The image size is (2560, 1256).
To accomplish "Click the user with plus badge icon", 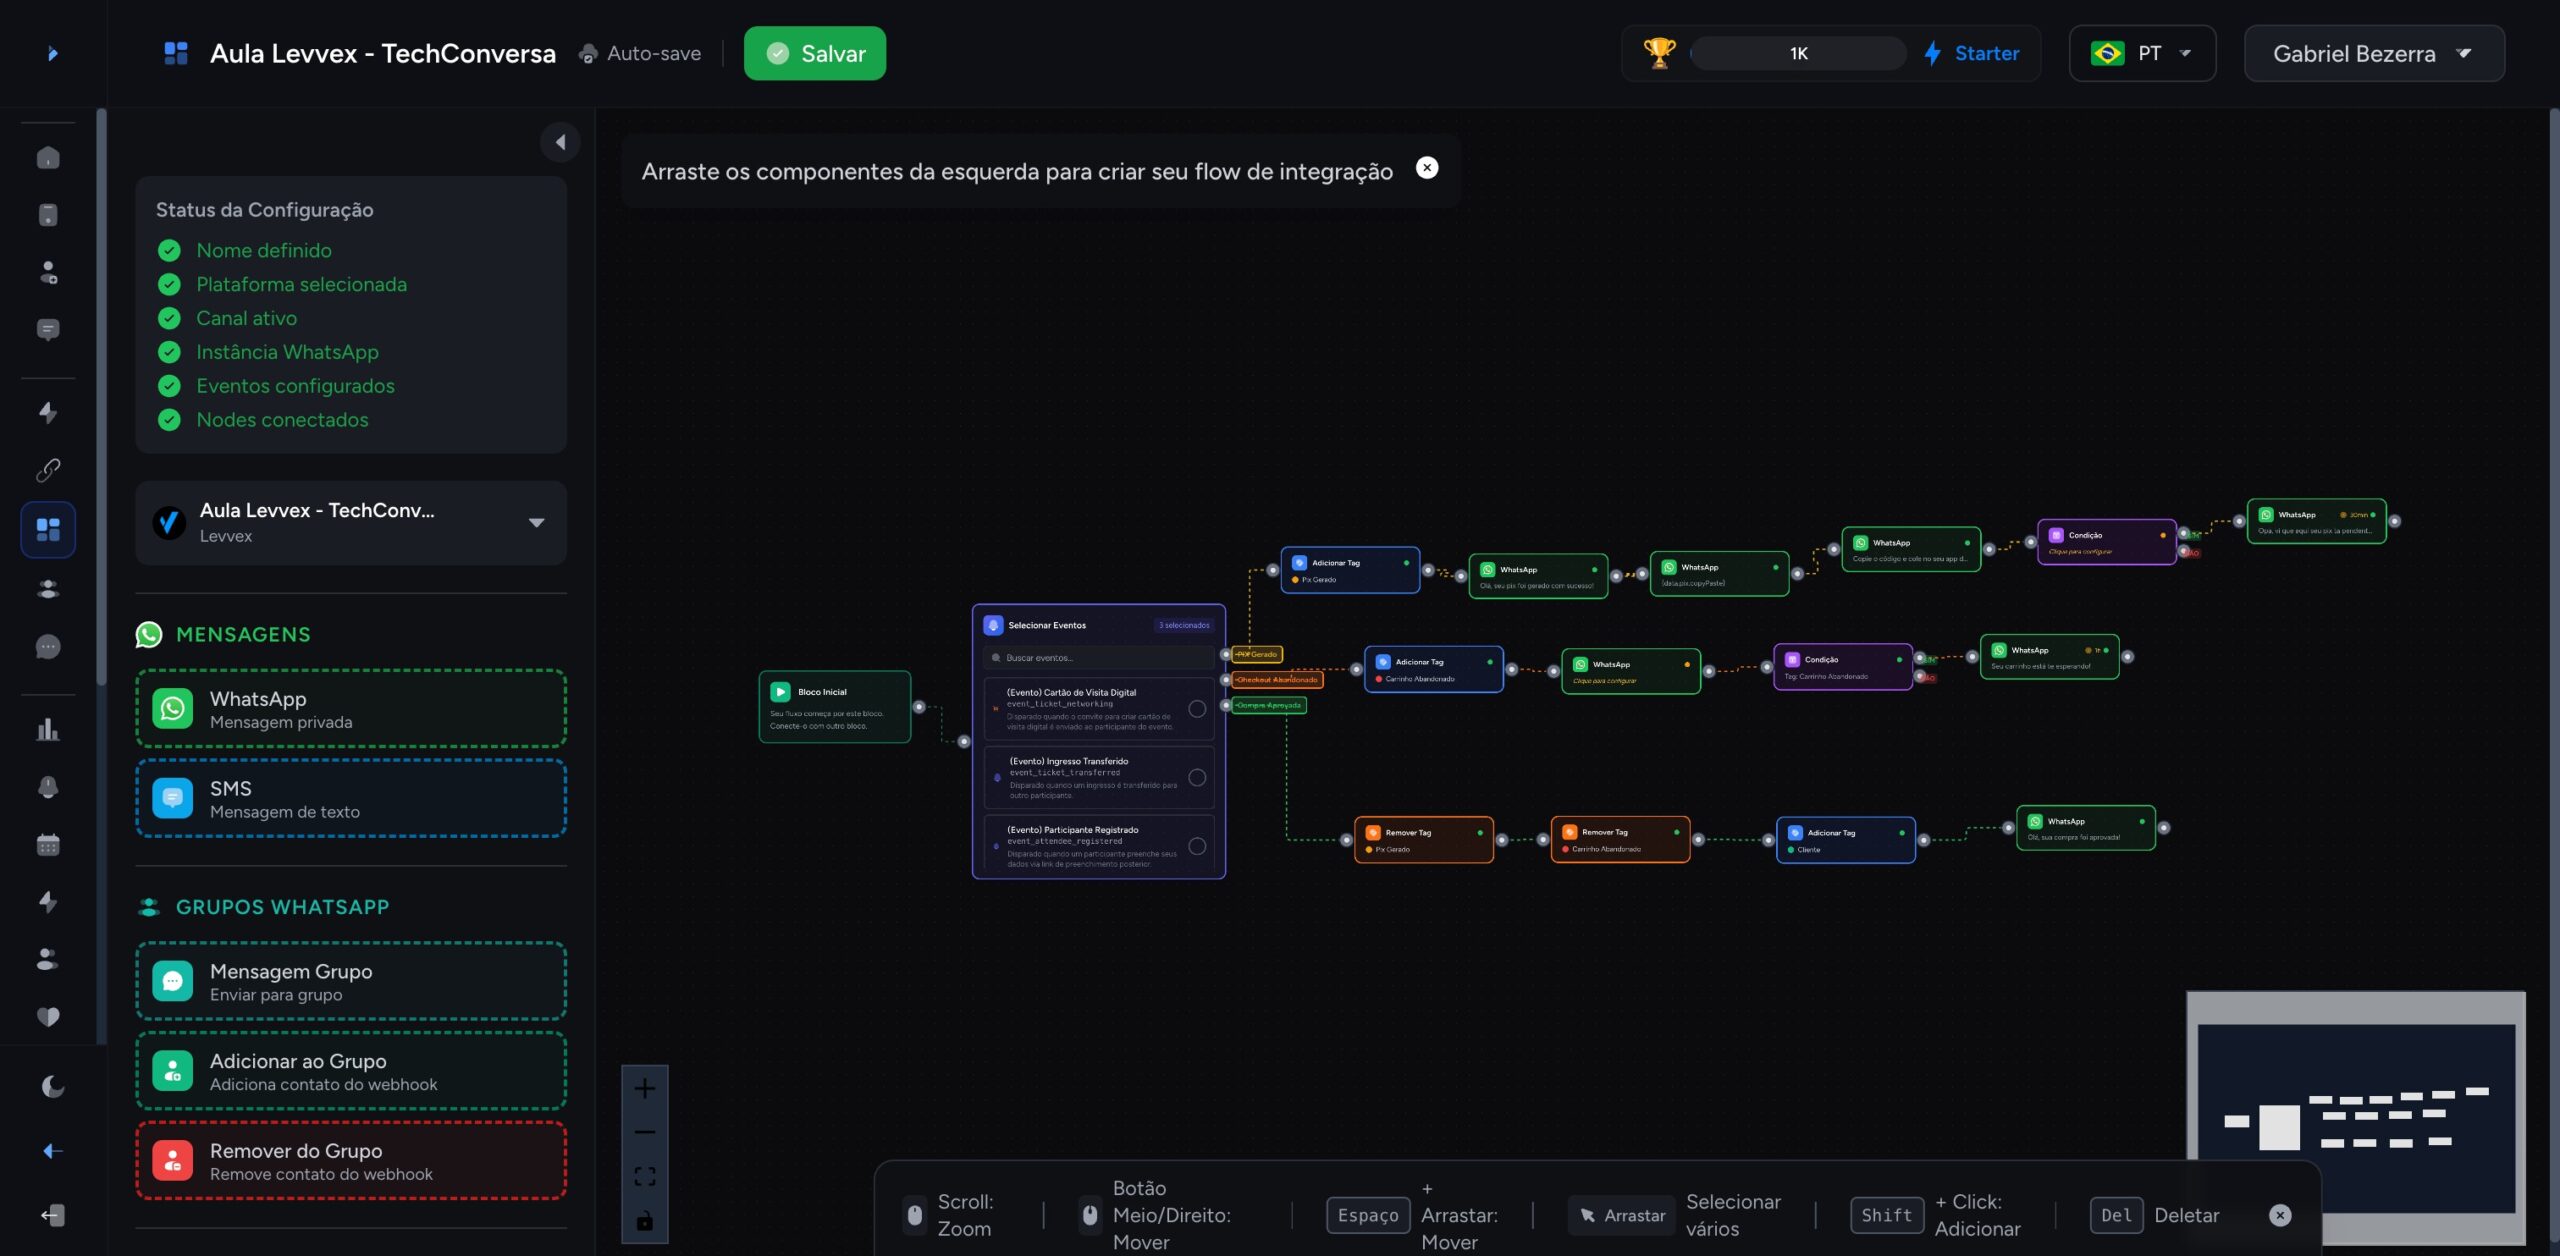I will [x=48, y=272].
